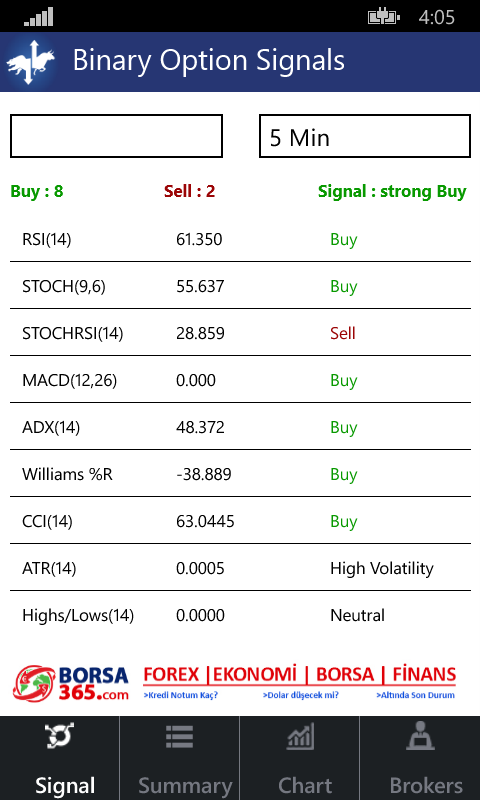
Task: Switch to the Brokers tab label
Action: coord(426,786)
